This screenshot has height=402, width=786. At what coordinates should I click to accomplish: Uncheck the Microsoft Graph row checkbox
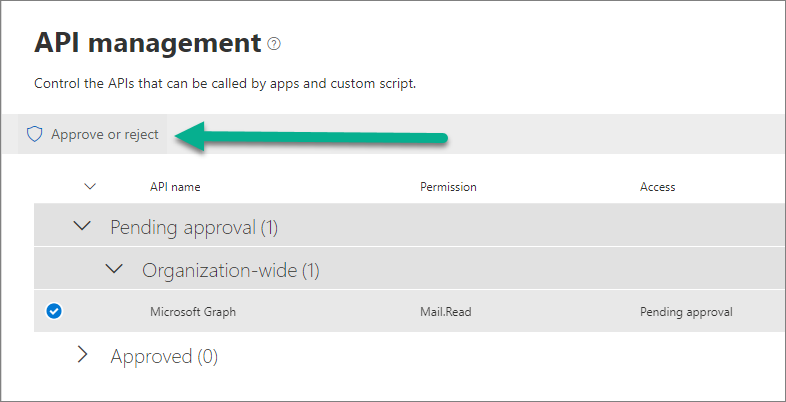[54, 312]
